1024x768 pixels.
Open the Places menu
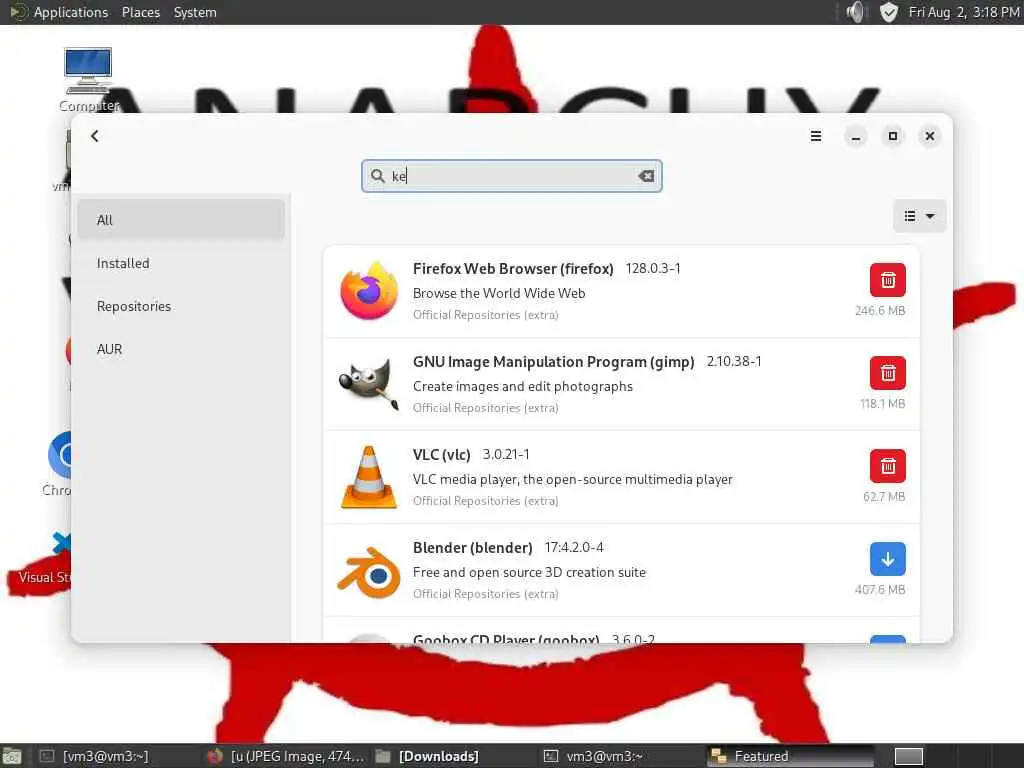point(140,12)
